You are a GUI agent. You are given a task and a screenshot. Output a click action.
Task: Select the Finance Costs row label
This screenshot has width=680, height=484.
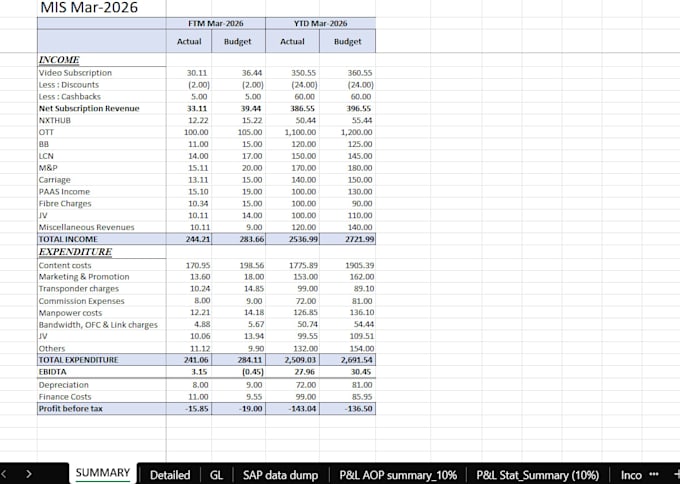point(65,396)
